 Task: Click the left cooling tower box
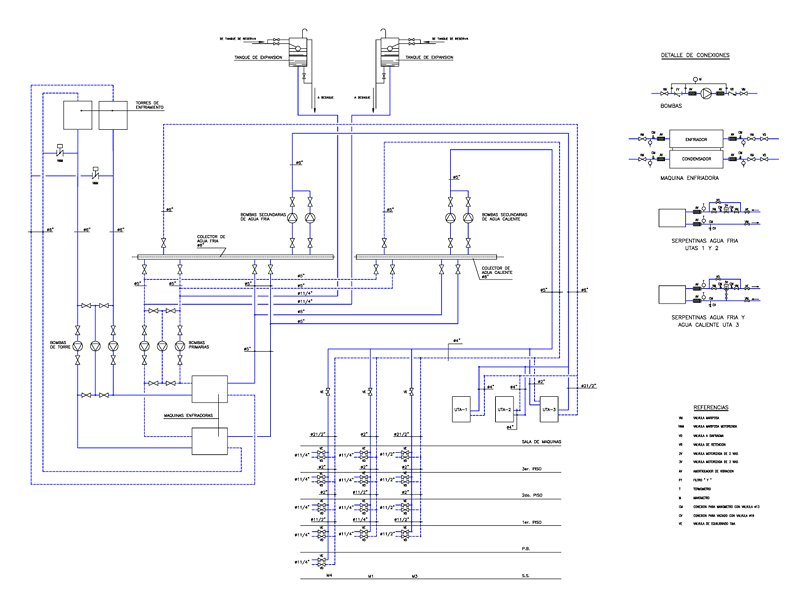coord(78,115)
